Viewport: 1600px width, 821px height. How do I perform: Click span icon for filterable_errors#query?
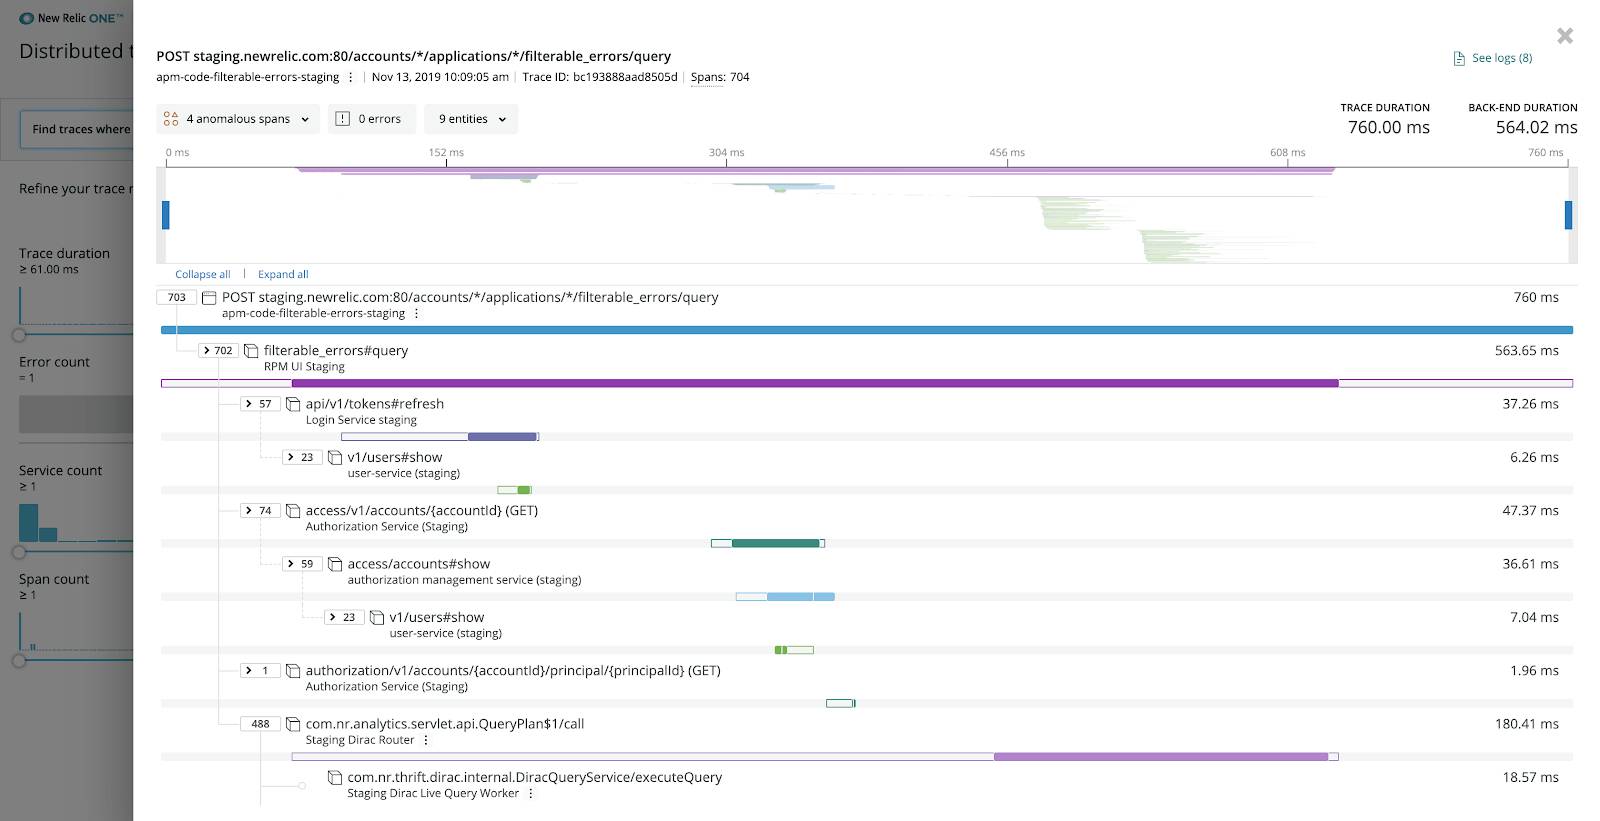[251, 351]
